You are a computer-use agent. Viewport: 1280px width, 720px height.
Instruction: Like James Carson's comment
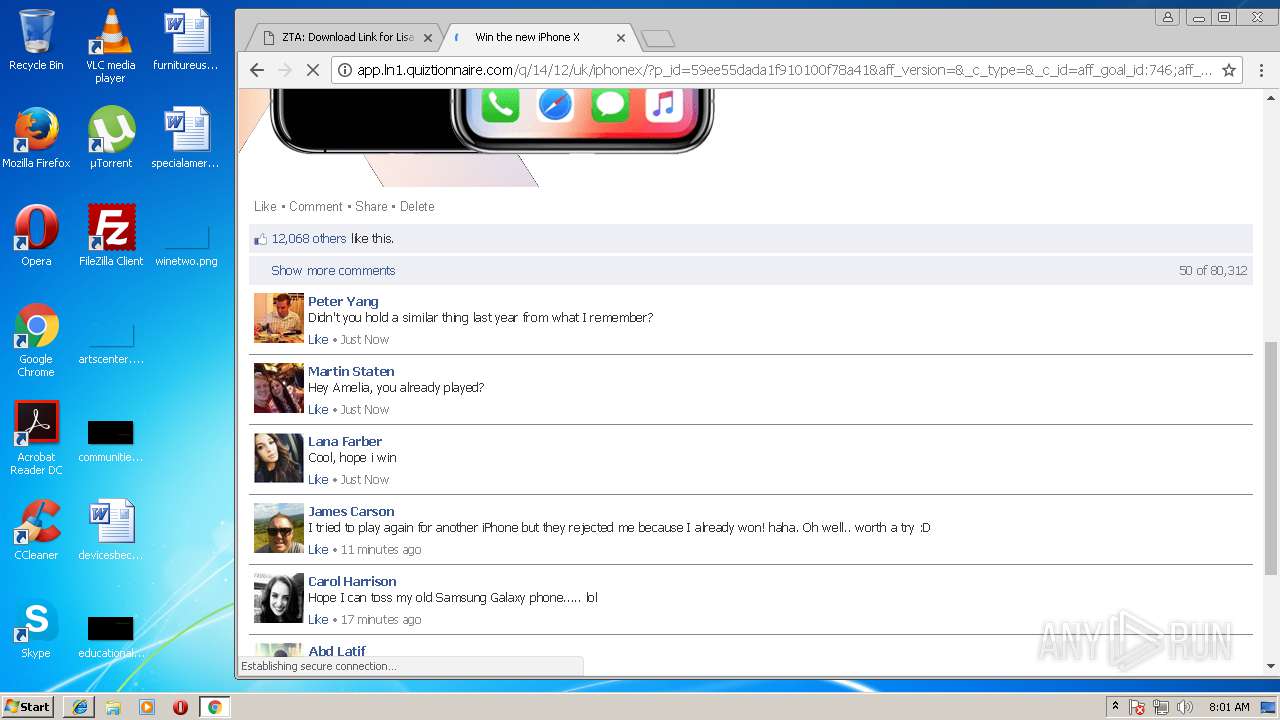[318, 549]
